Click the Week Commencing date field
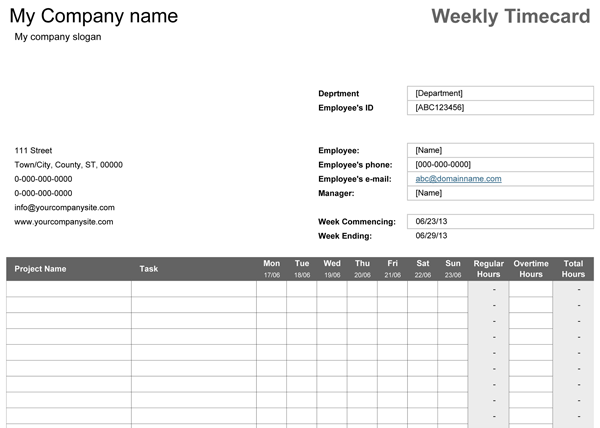 500,221
